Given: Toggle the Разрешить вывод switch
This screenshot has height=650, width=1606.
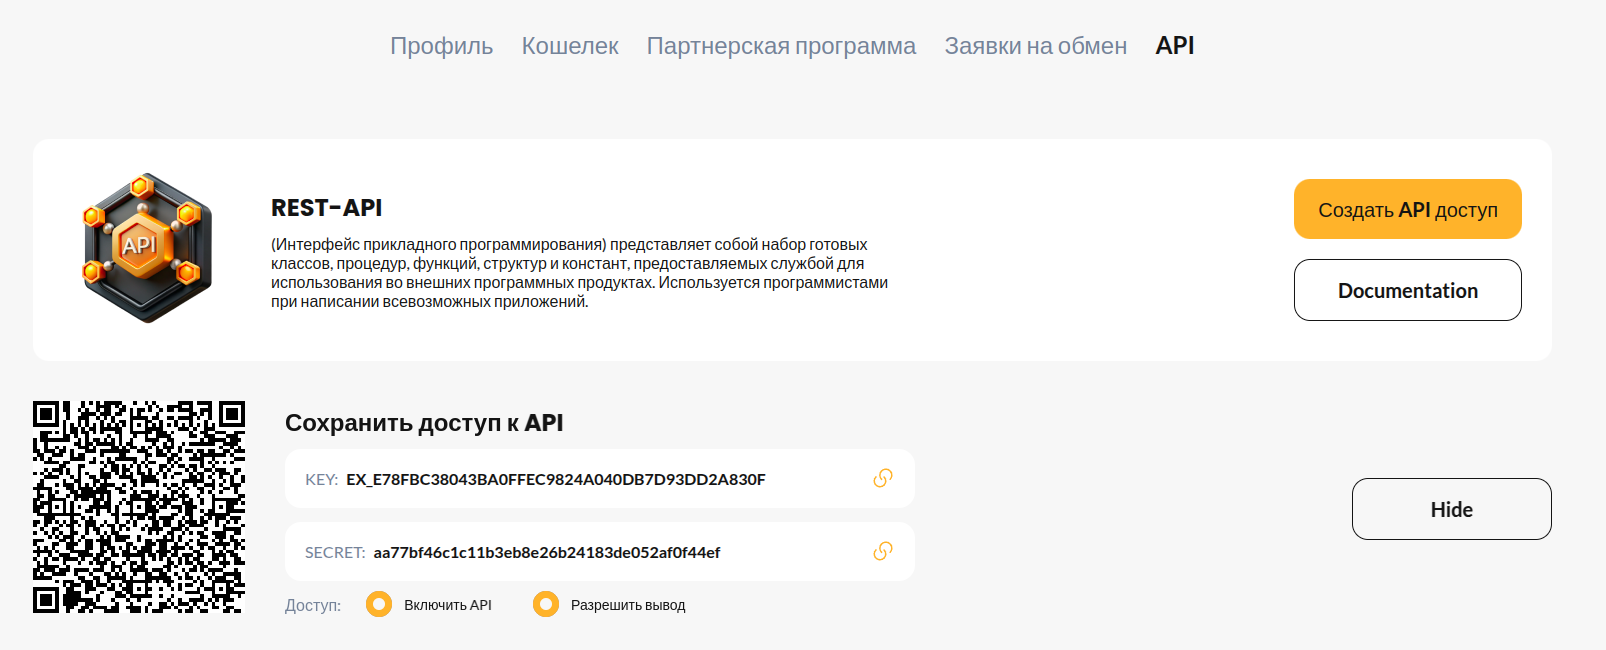Looking at the screenshot, I should [546, 604].
